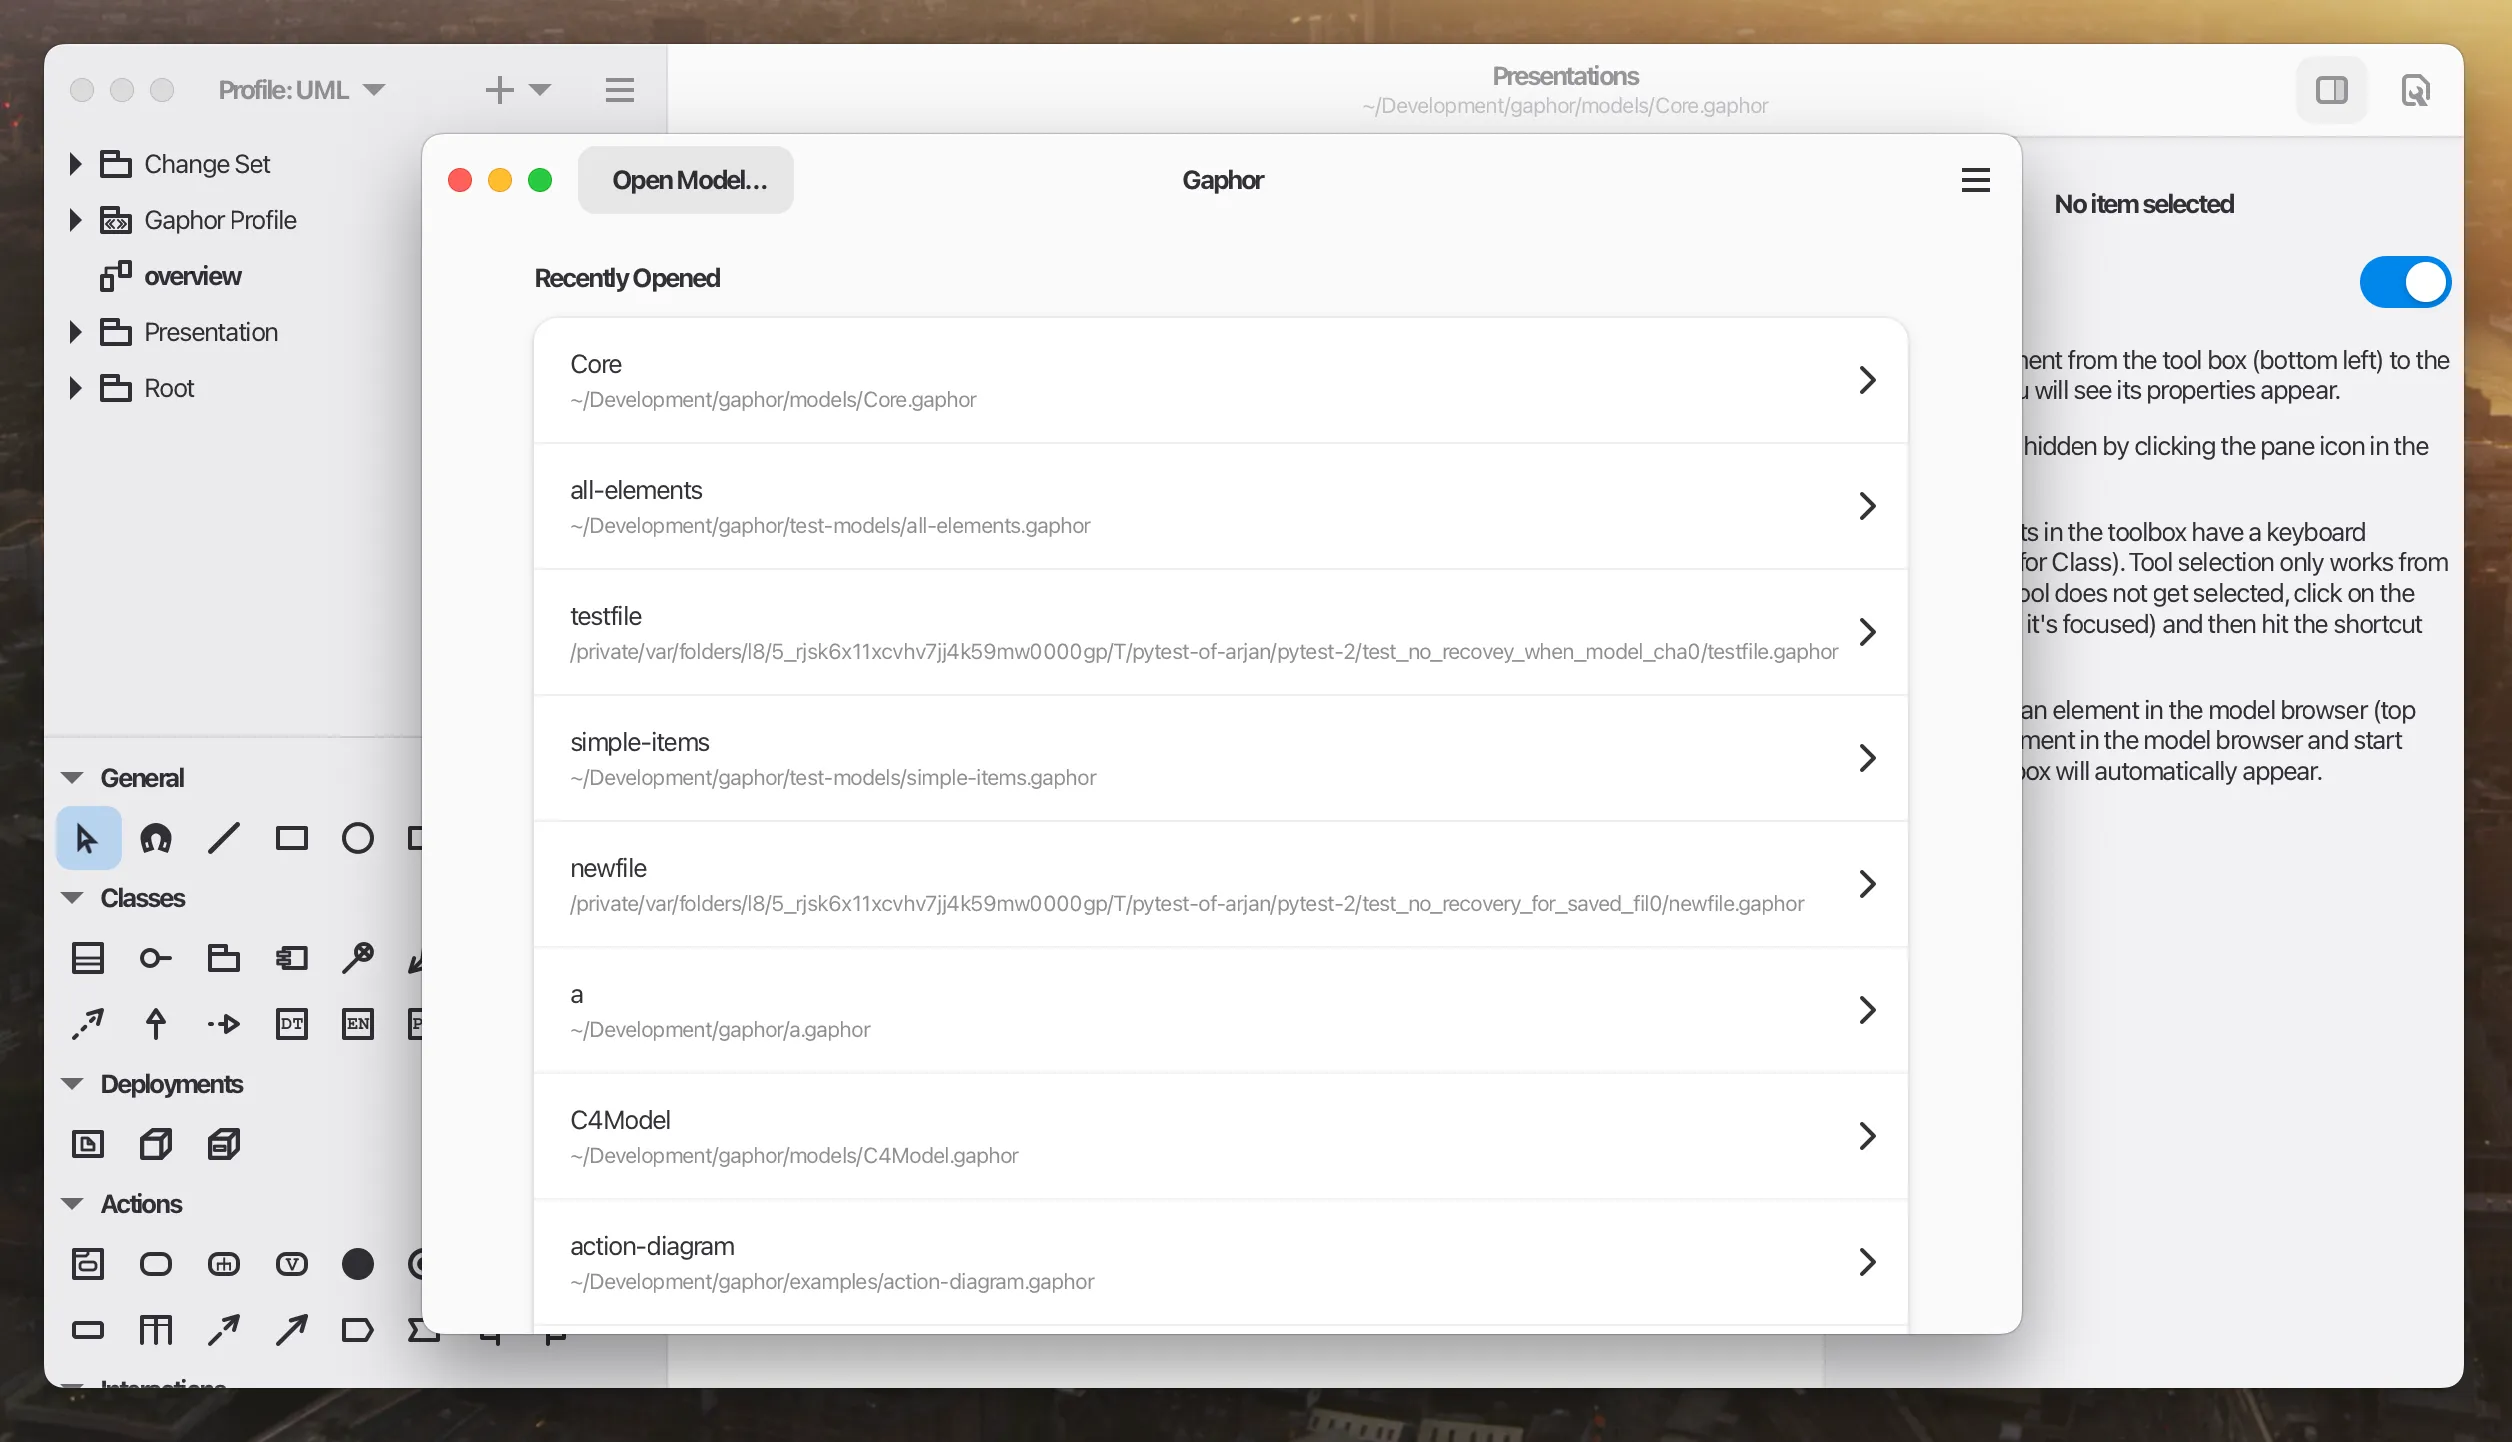
Task: Open the Gaphor dialog hamburger menu
Action: click(x=1975, y=180)
